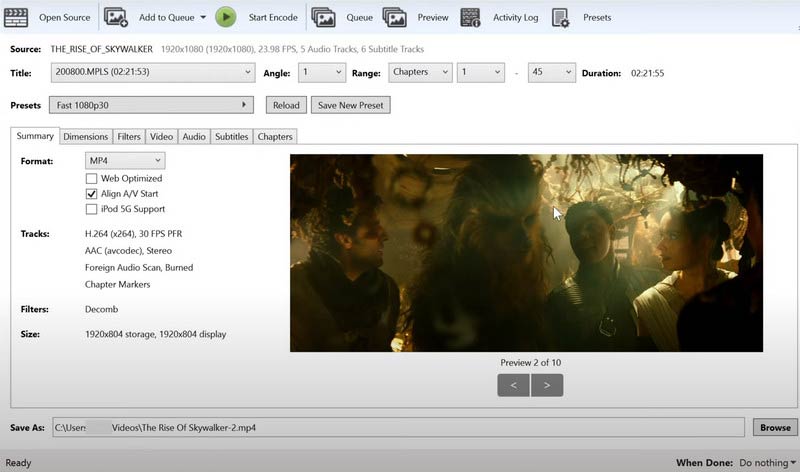Click the Queue stacked pictures icon
Image resolution: width=800 pixels, height=472 pixels.
[323, 17]
